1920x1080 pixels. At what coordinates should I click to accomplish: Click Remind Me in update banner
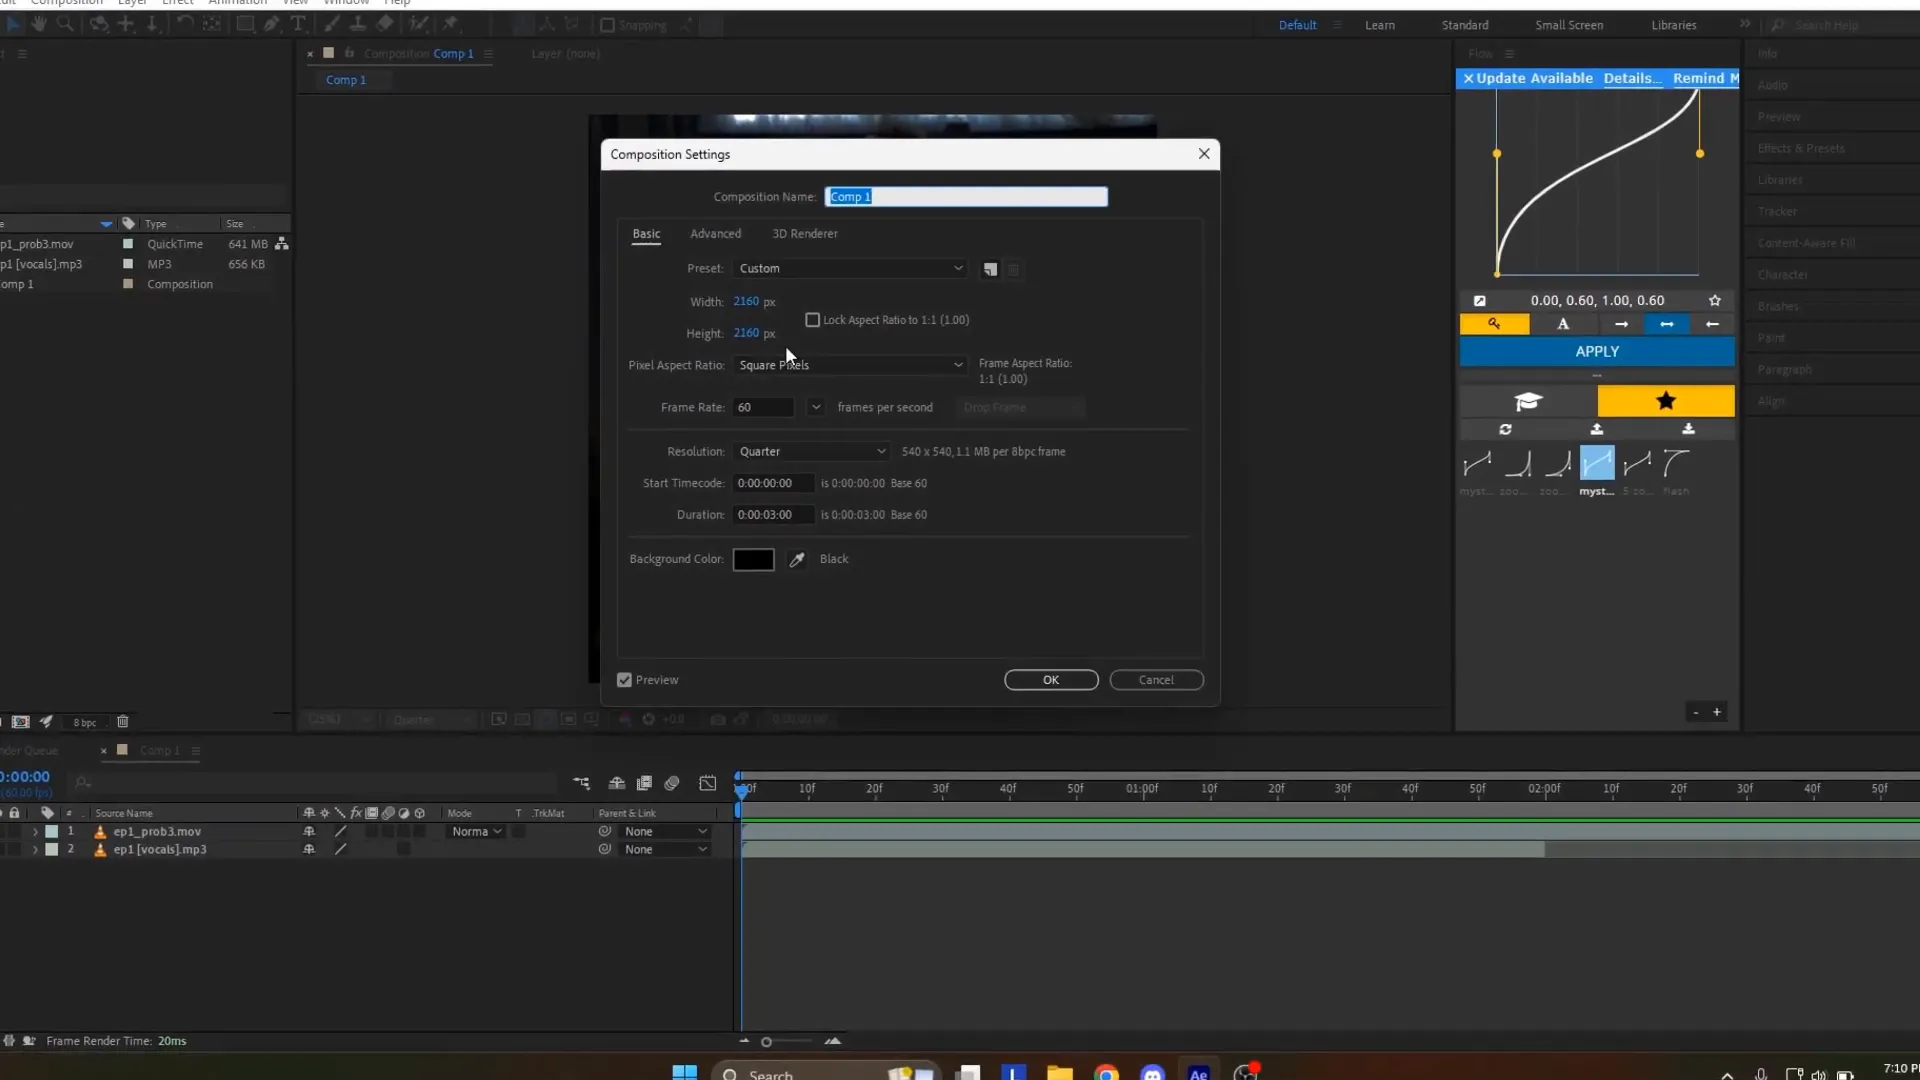1705,78
